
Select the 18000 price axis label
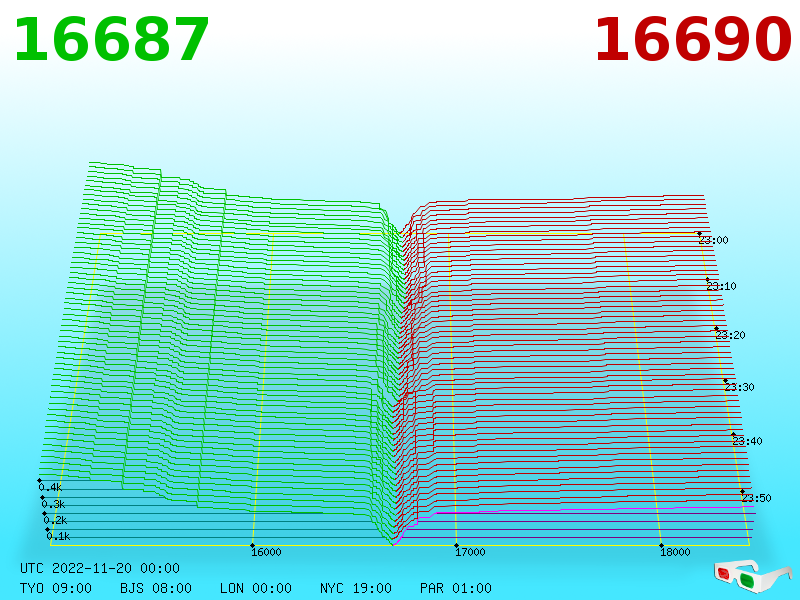[675, 552]
